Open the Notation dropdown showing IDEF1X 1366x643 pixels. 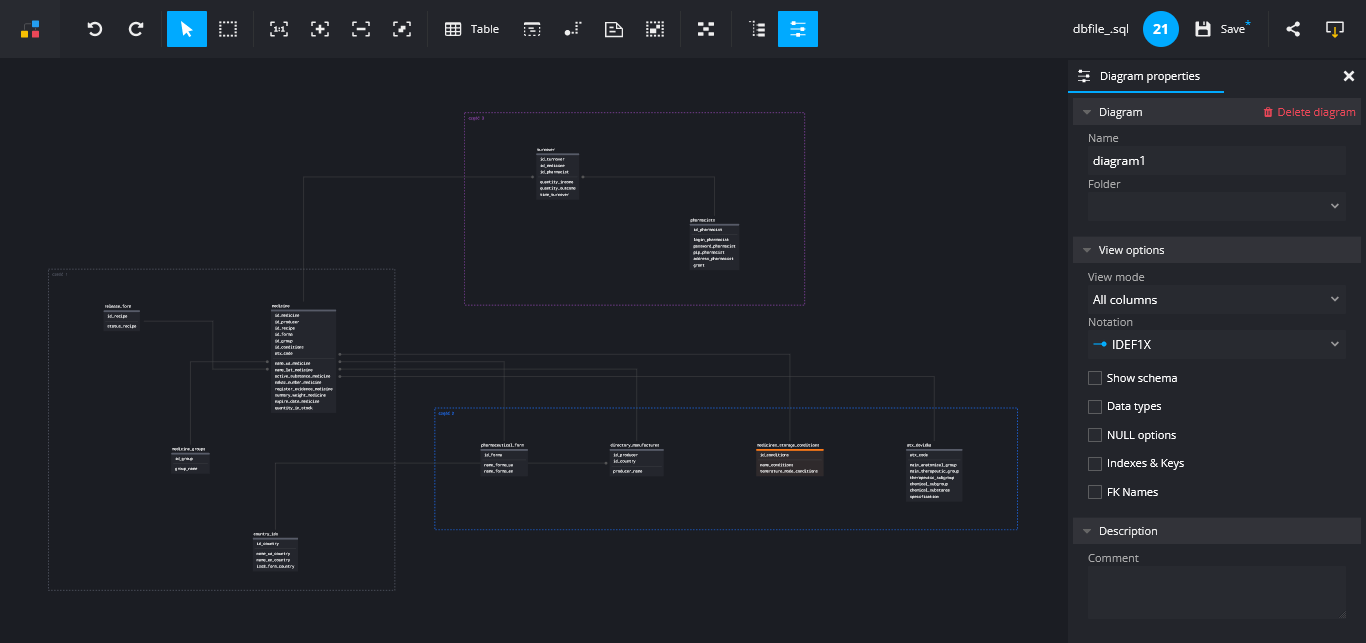point(1216,344)
